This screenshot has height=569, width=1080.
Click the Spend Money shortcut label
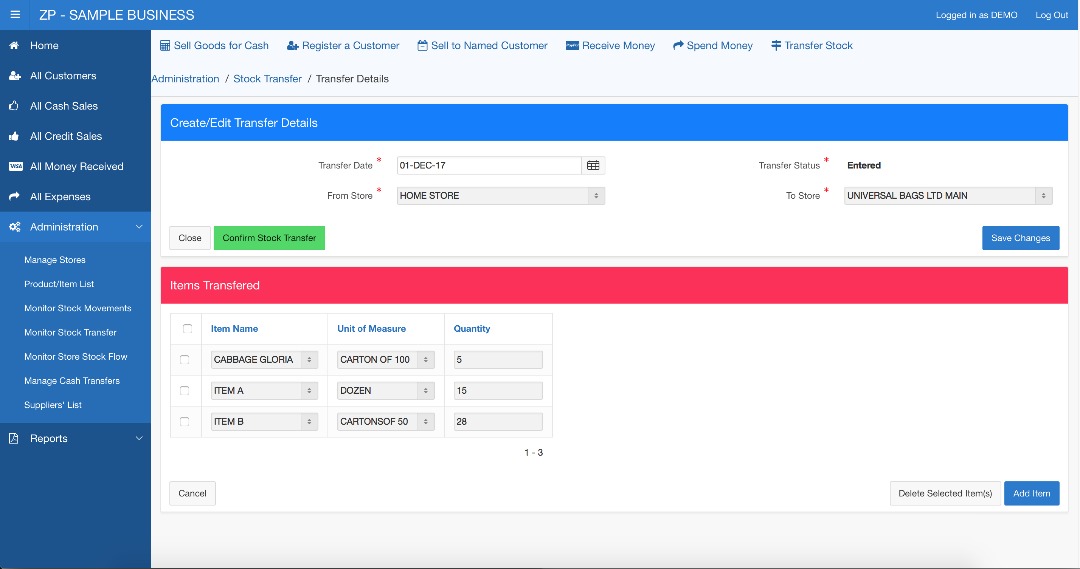coord(720,45)
